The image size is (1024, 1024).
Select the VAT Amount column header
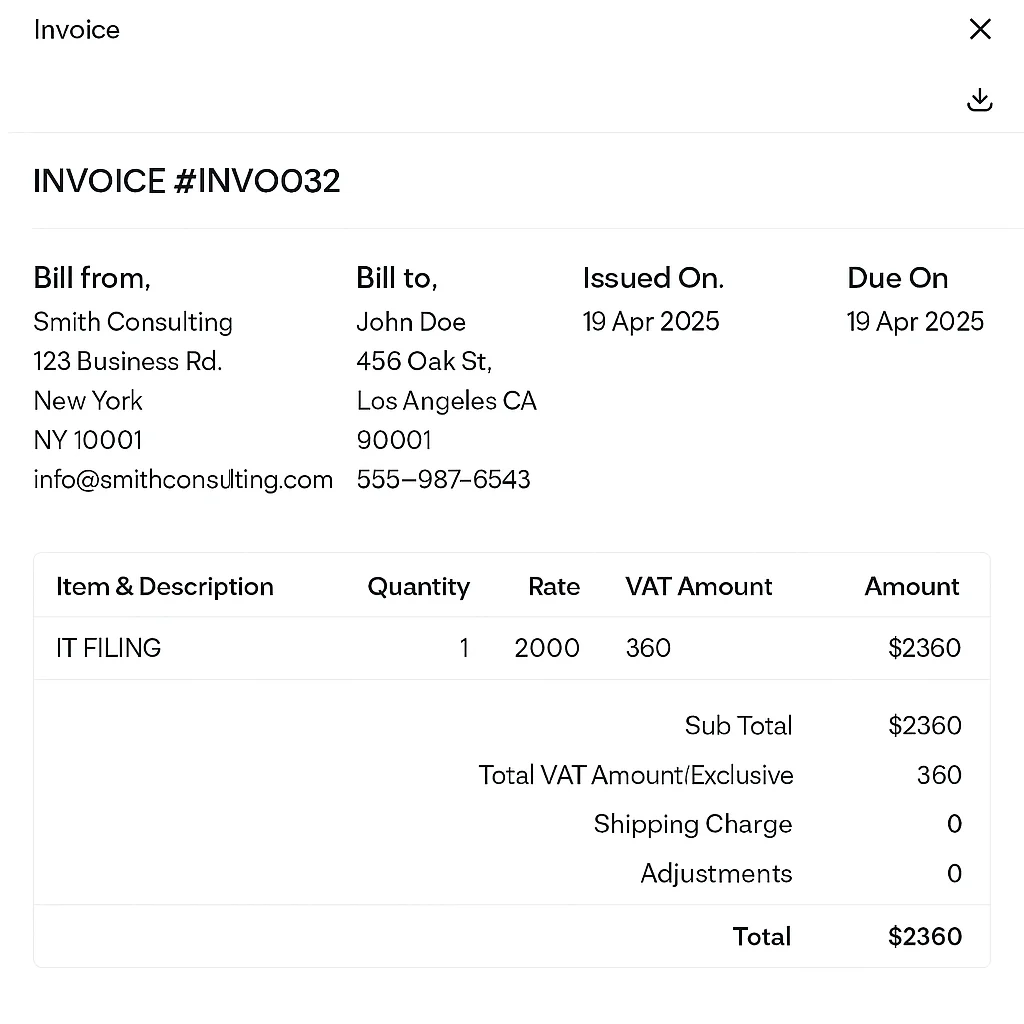pos(698,587)
